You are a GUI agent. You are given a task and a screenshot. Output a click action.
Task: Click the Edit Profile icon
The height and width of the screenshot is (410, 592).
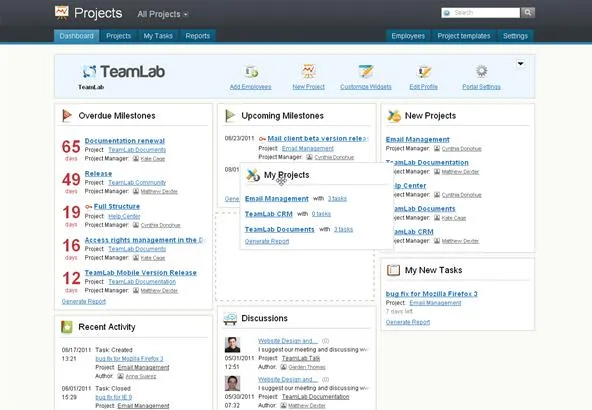tap(424, 71)
